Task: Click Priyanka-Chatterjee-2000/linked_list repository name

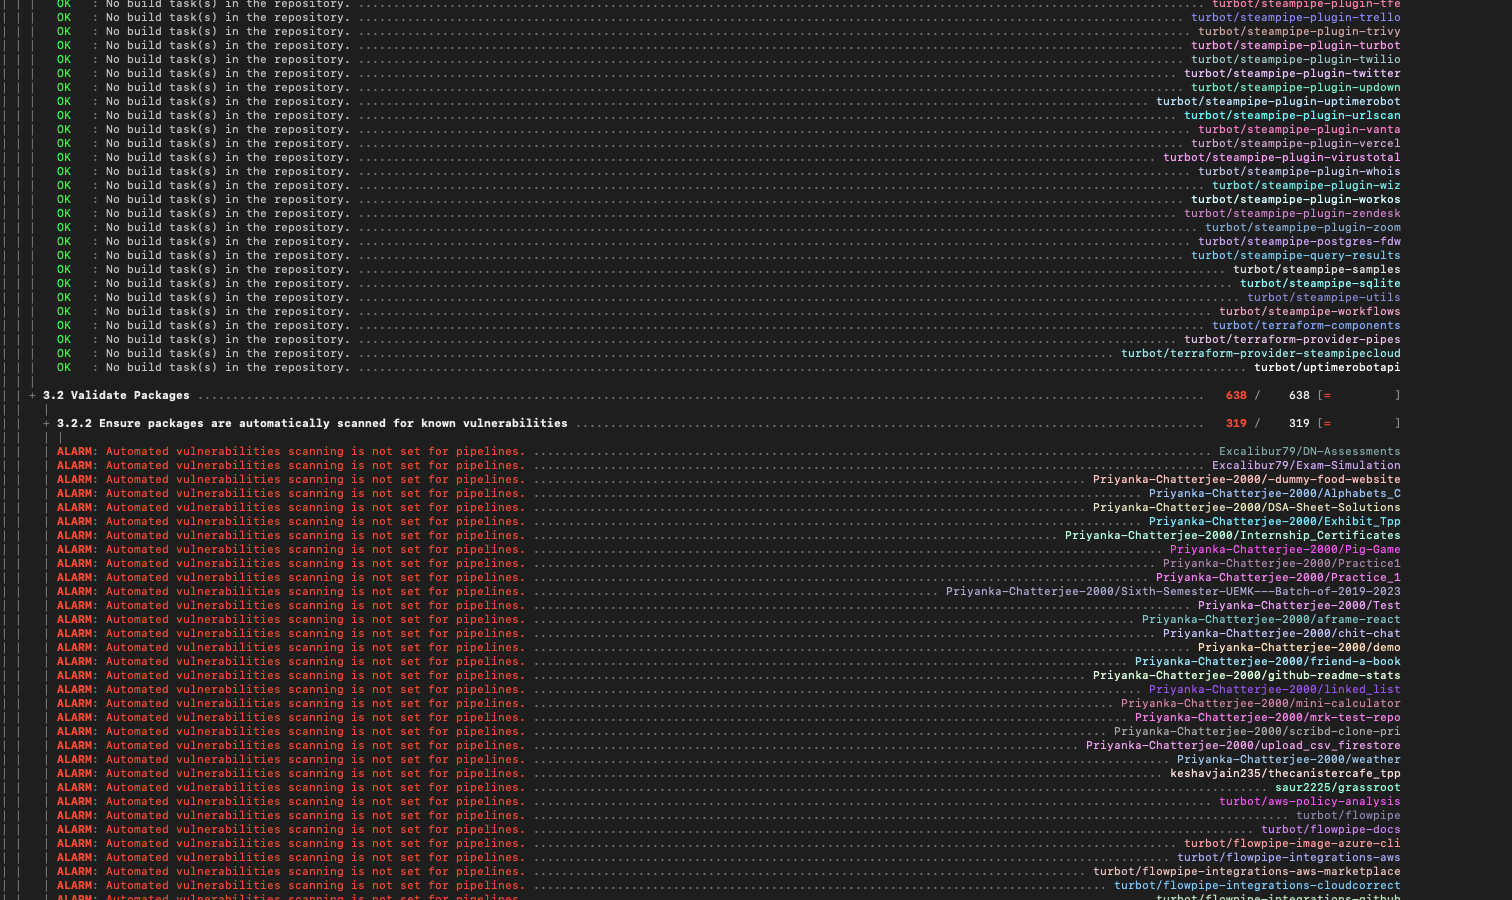Action: pyautogui.click(x=1275, y=690)
